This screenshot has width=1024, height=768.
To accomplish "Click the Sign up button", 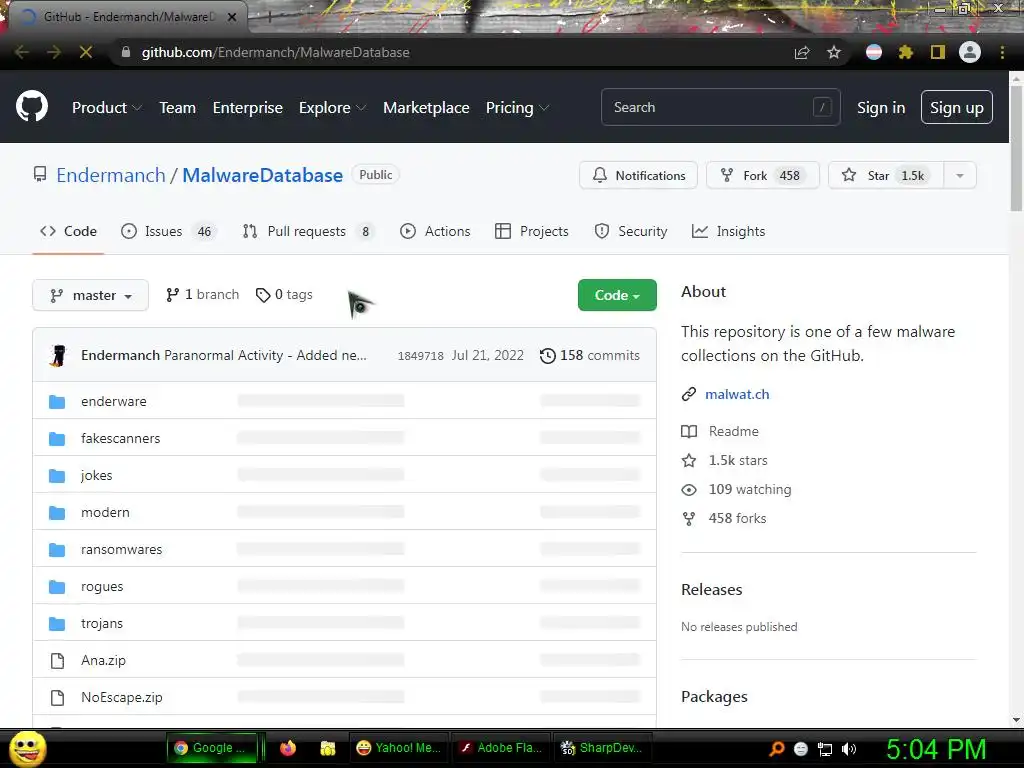I will click(957, 108).
